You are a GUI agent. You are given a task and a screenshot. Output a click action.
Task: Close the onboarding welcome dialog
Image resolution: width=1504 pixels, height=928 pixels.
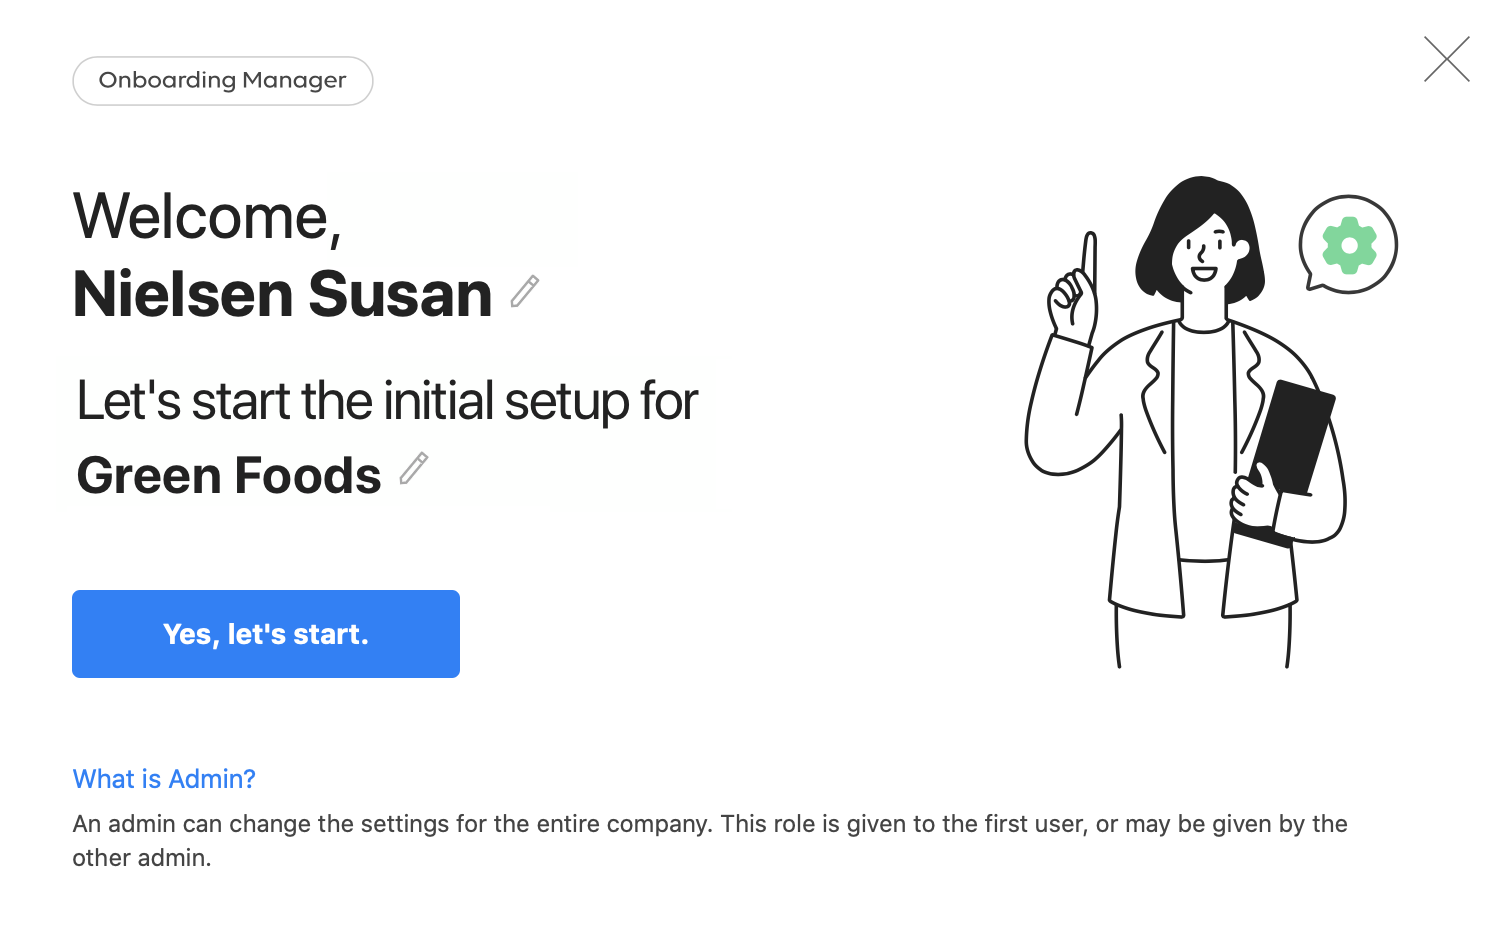tap(1446, 59)
